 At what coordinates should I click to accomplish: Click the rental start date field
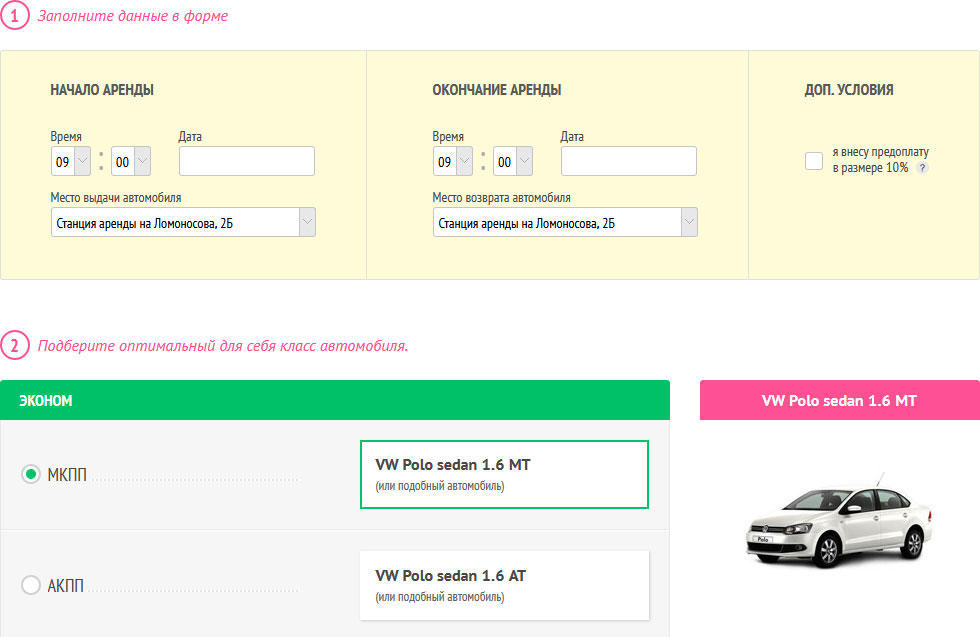(x=247, y=161)
